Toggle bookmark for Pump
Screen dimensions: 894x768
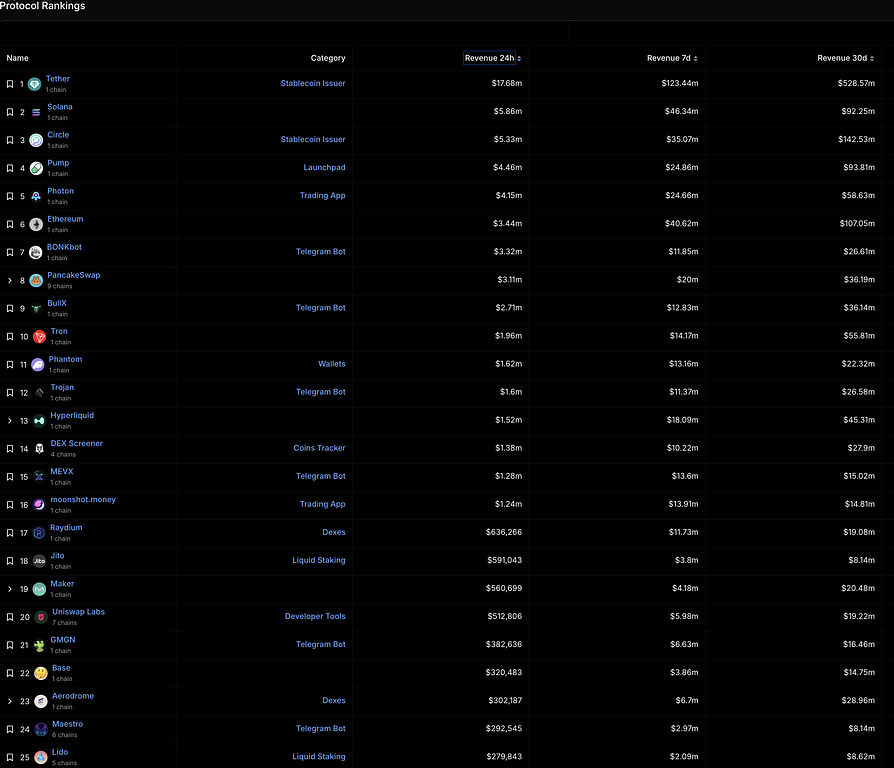(x=10, y=168)
